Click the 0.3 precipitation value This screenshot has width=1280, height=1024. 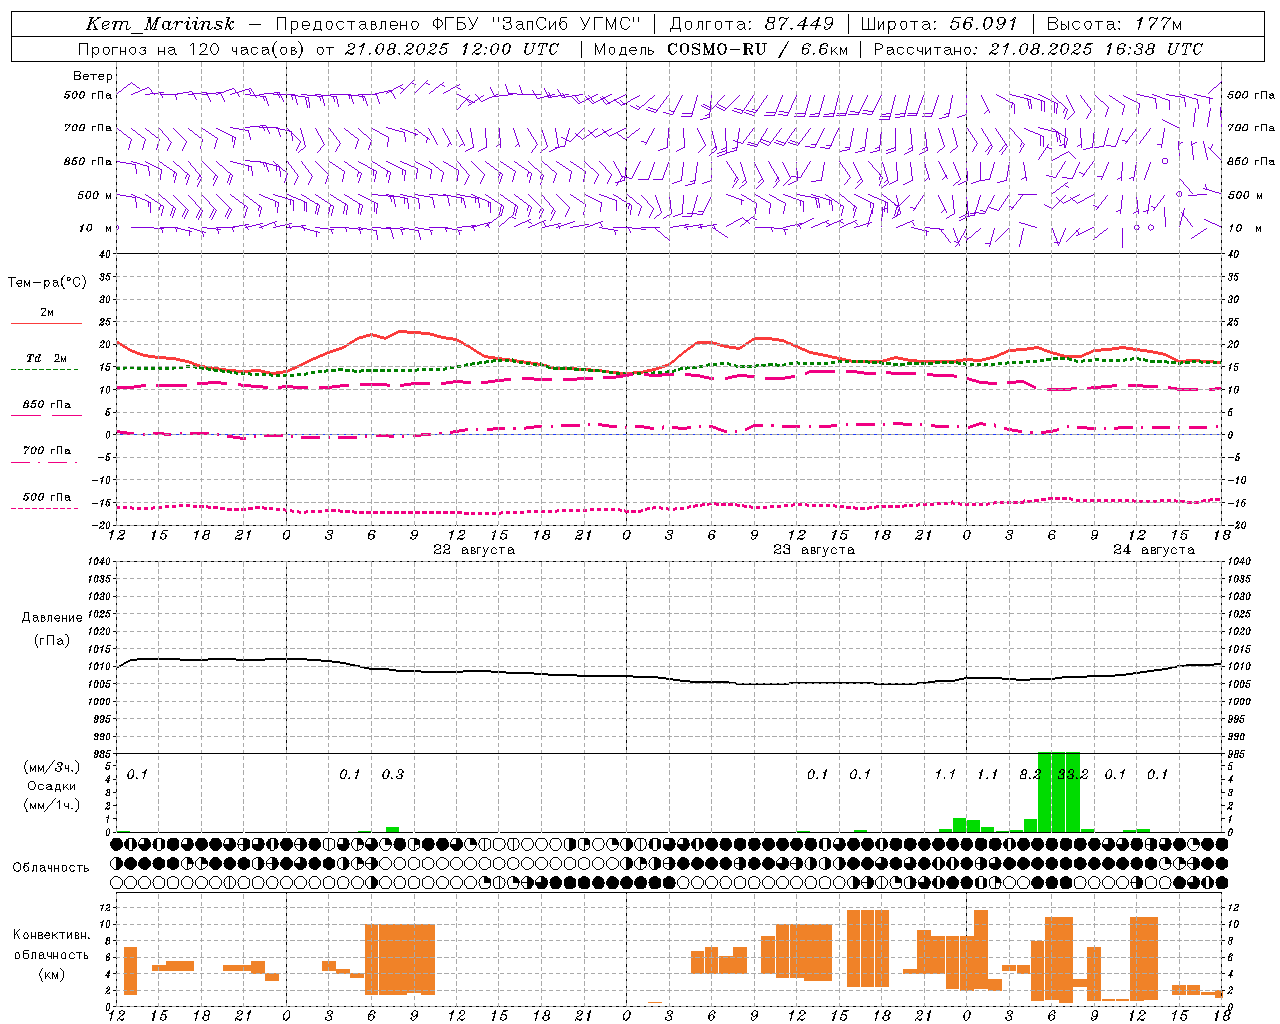coord(393,775)
